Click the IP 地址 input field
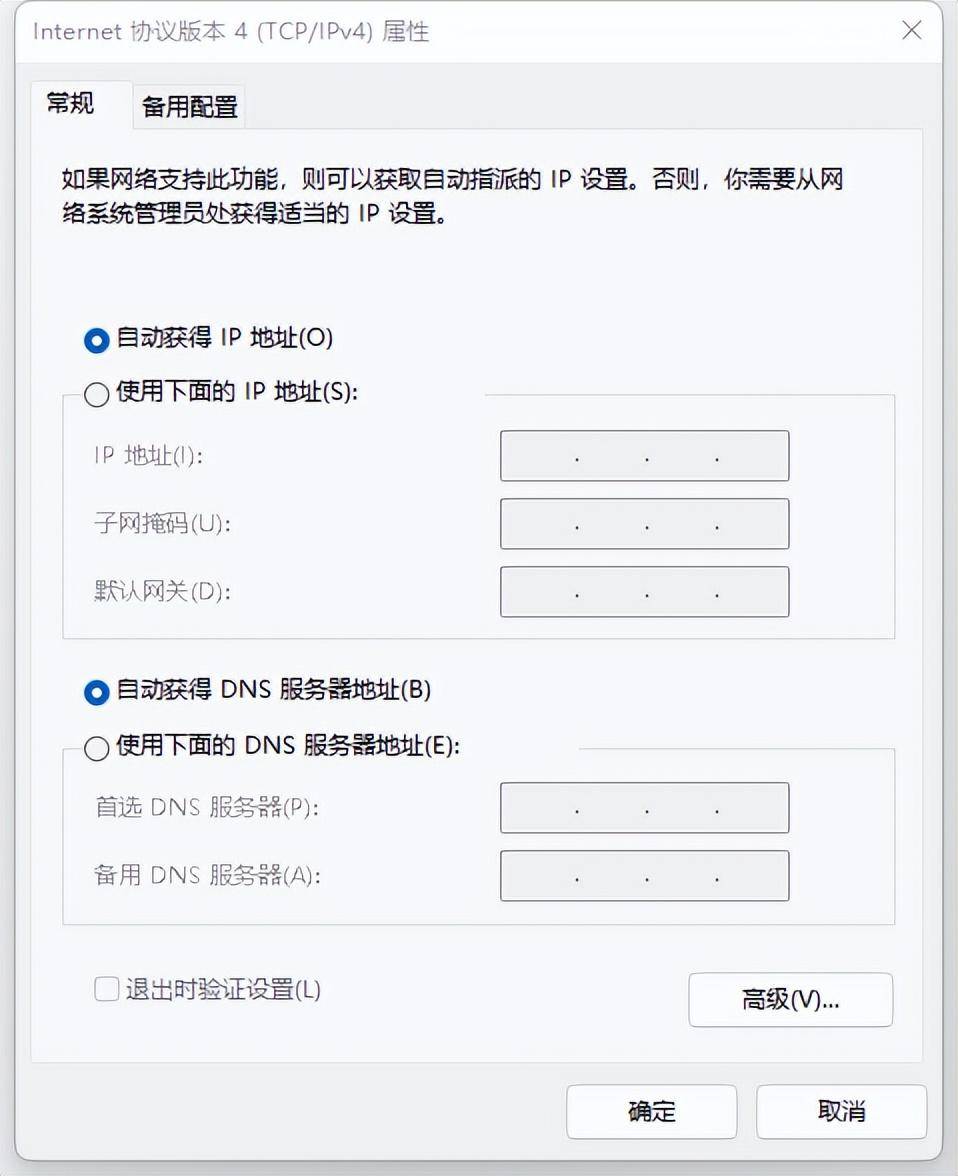958x1176 pixels. click(644, 456)
